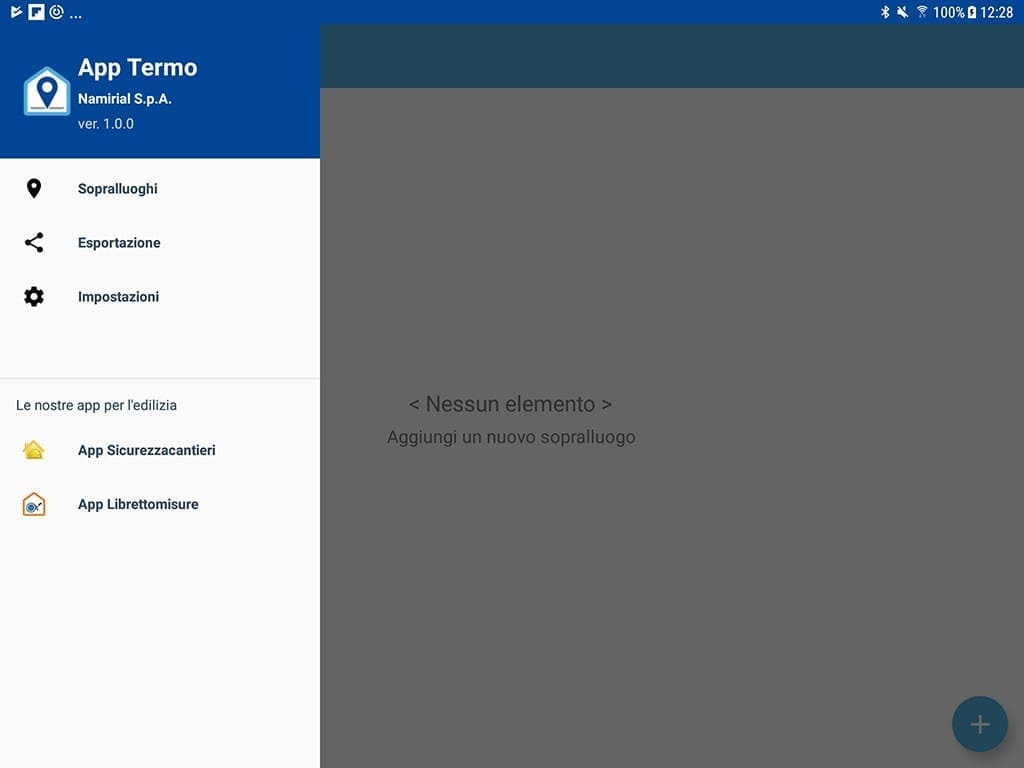Tap the Bluetooth icon in the status bar
This screenshot has width=1024, height=768.
[x=885, y=12]
